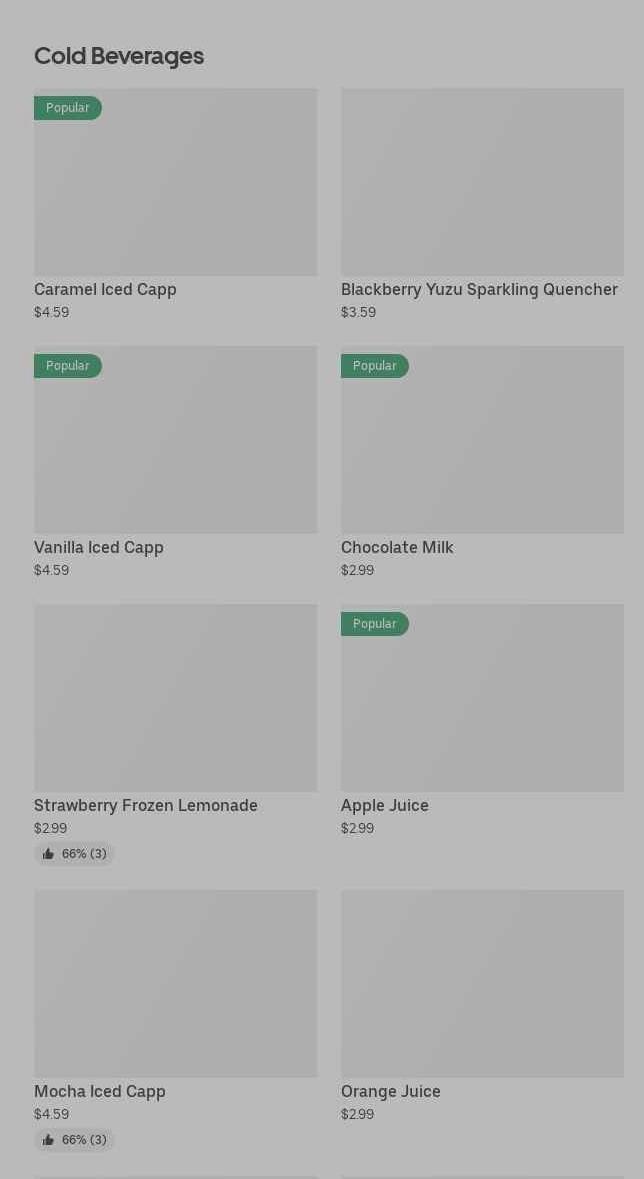Click the Apple Juice item name
The width and height of the screenshot is (644, 1179).
pyautogui.click(x=385, y=806)
